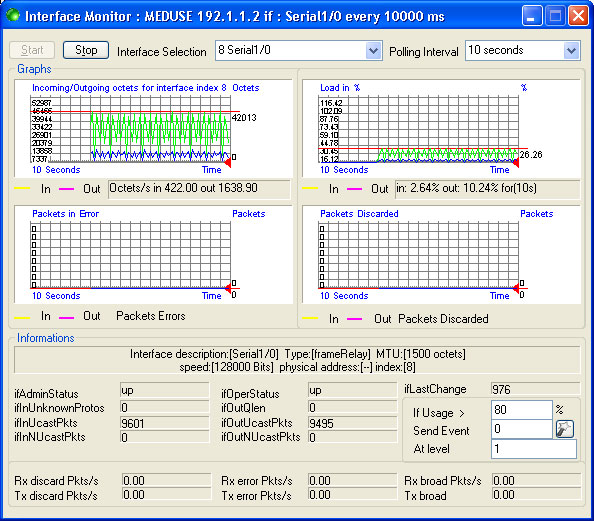This screenshot has height=521, width=594.
Task: Click the Interface description info line
Action: 297,354
